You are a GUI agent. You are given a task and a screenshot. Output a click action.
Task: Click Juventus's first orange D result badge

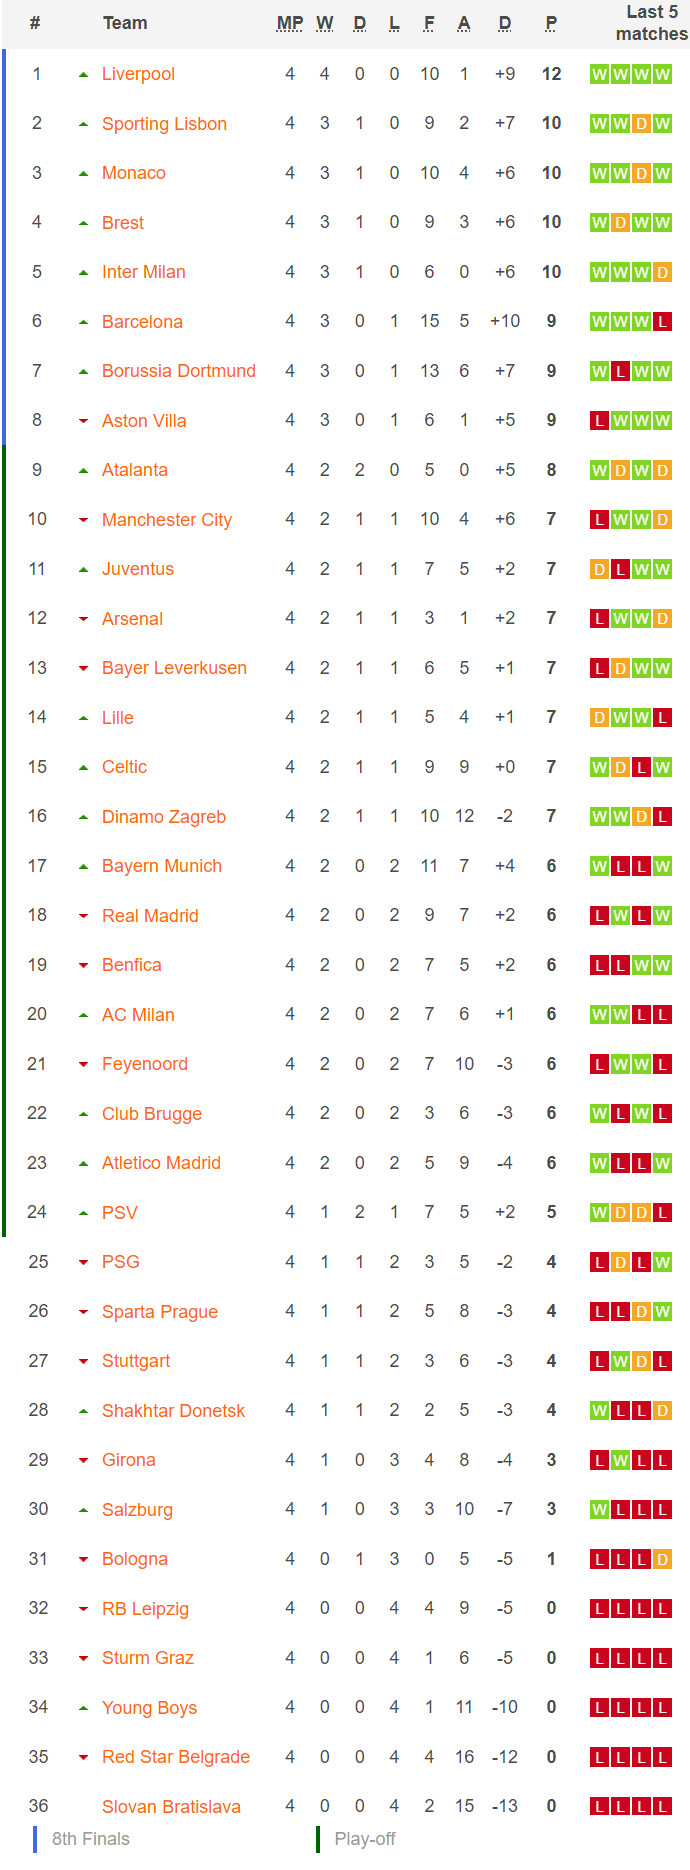[599, 569]
